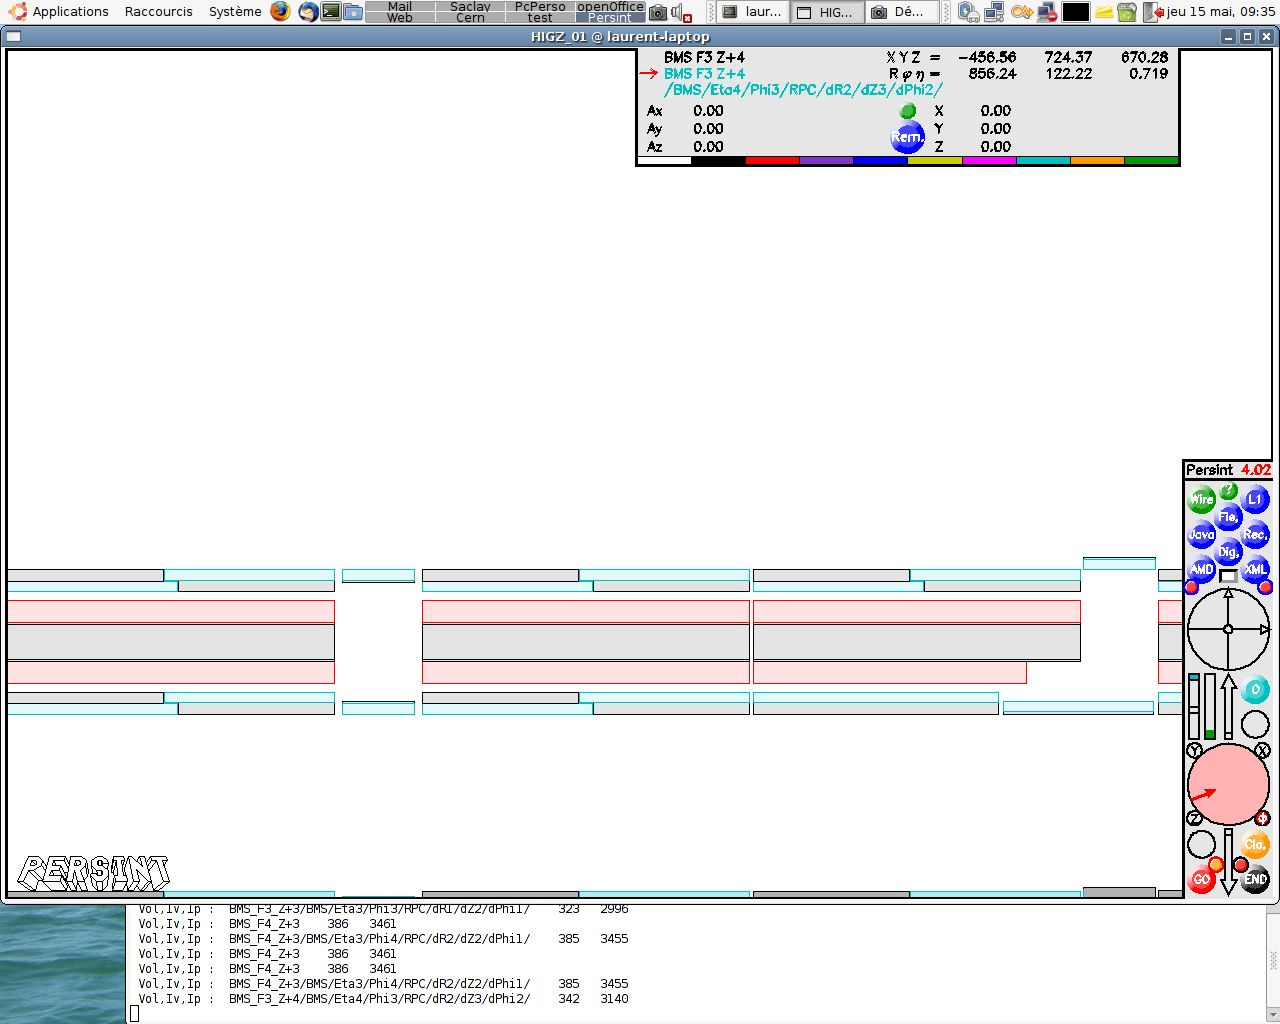
Task: Click the Java button in Persint panel
Action: (x=1201, y=535)
